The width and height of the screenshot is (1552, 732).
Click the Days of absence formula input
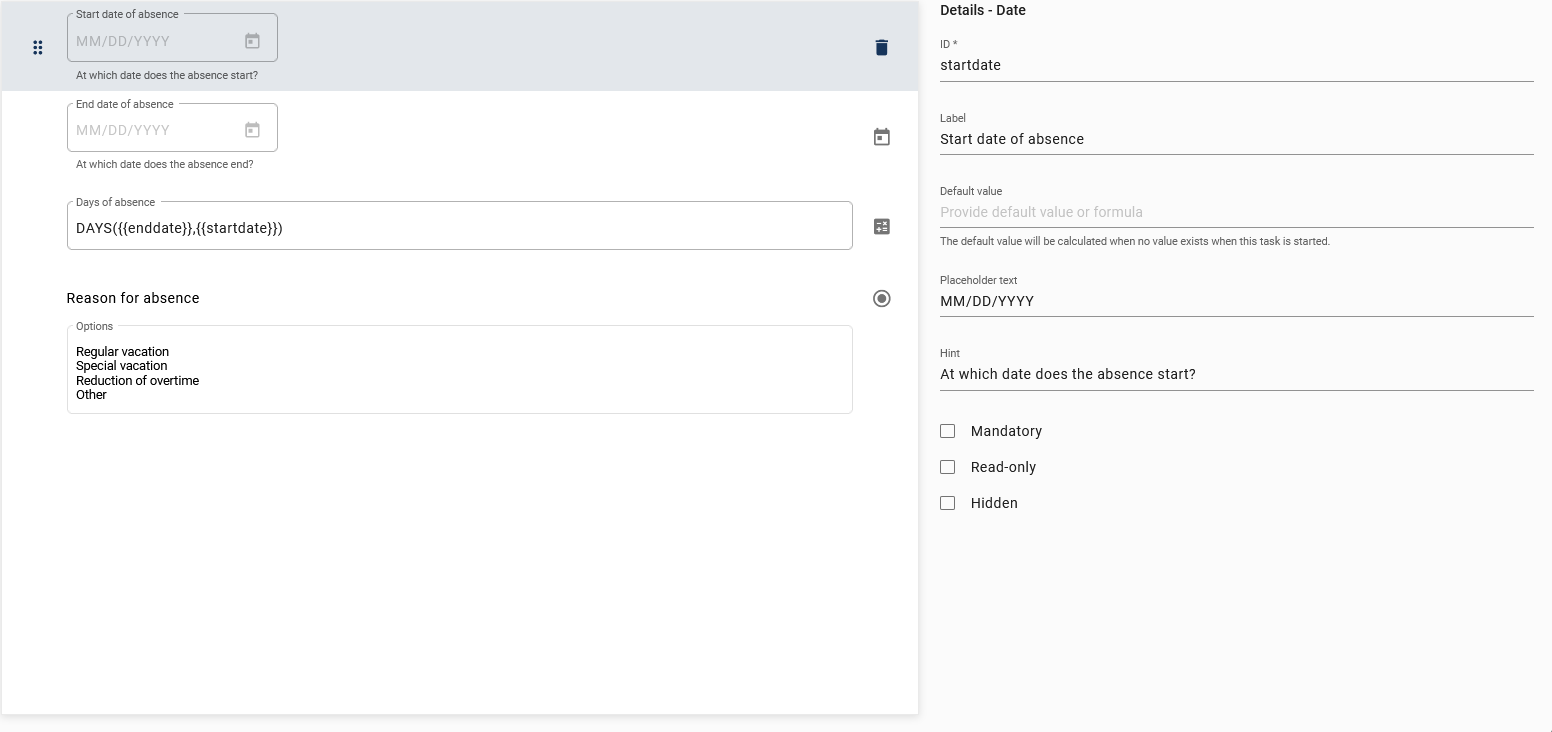tap(400, 227)
